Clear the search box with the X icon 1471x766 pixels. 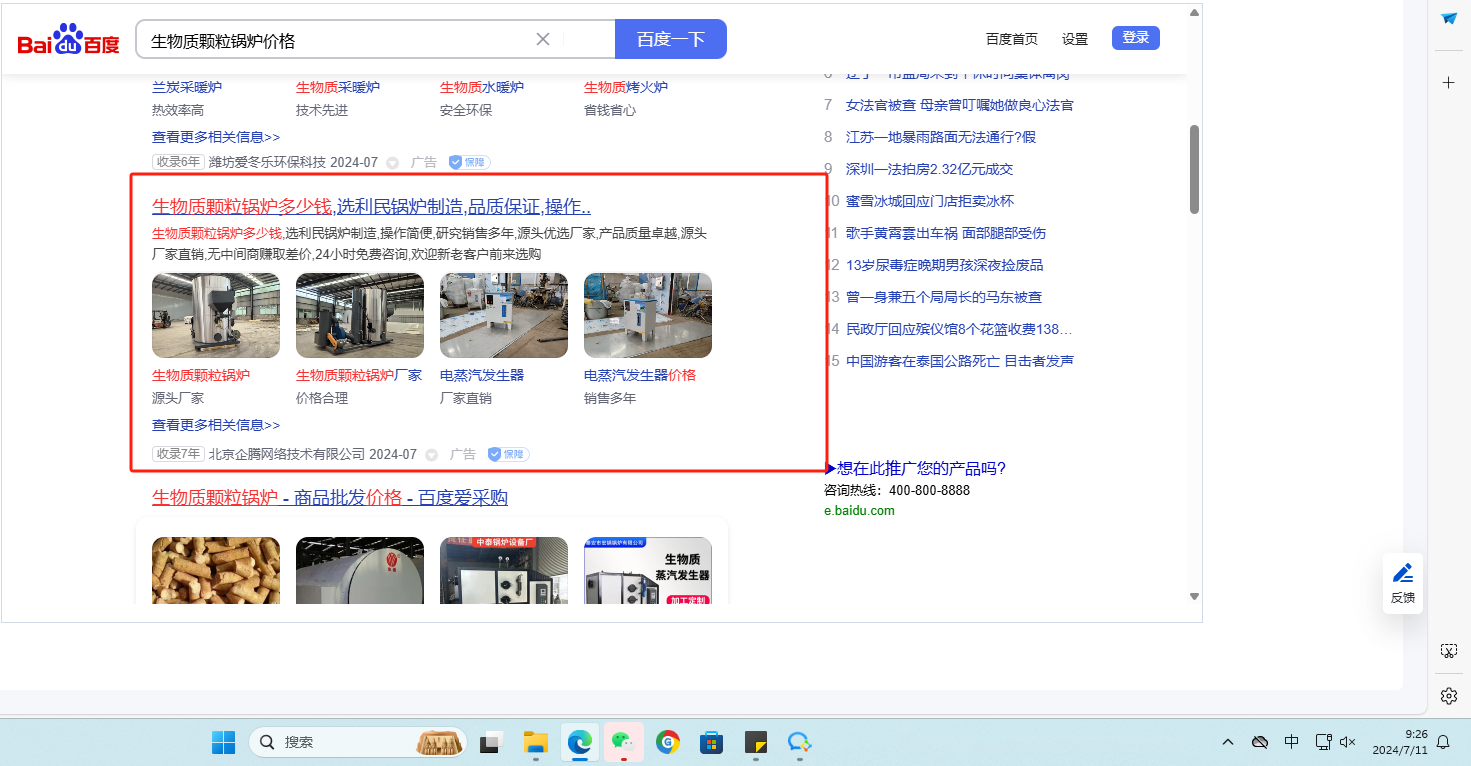pyautogui.click(x=543, y=40)
